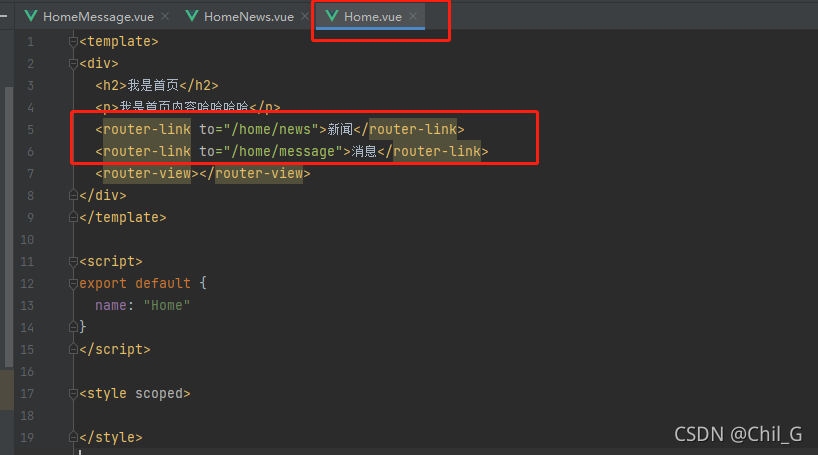Click the Vue icon on Home.vue tab
Image resolution: width=818 pixels, height=455 pixels.
[x=332, y=16]
